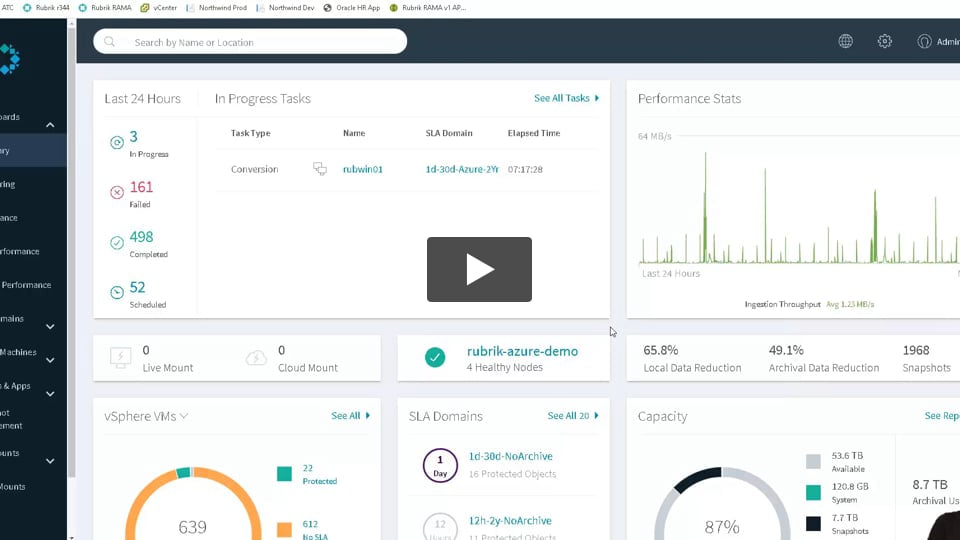Open the 1d-30d-Azure-2Yr SLA domain link

(x=462, y=169)
